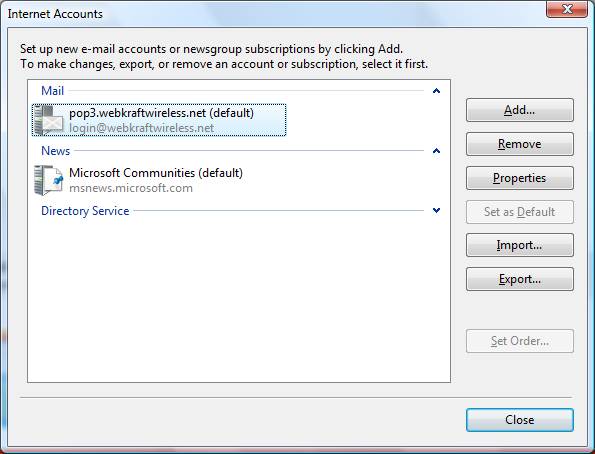The width and height of the screenshot is (595, 454).
Task: Click empty area of the accounts list
Action: coord(239,300)
